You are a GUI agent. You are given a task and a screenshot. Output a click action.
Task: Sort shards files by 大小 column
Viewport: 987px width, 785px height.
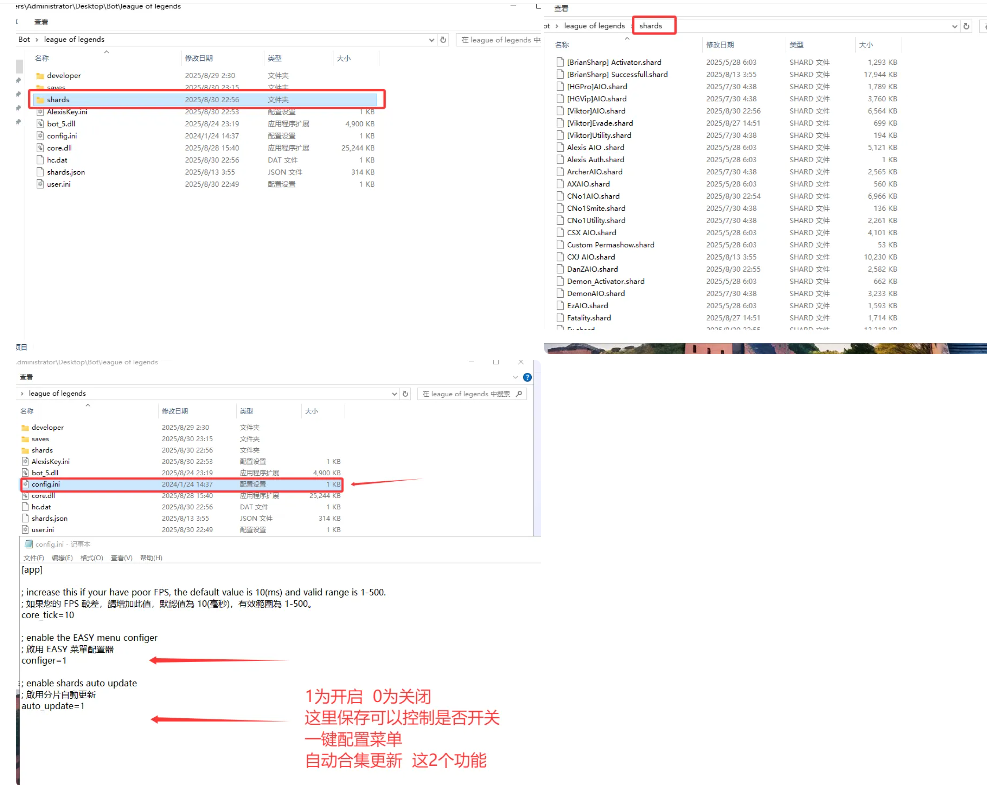pyautogui.click(x=865, y=45)
